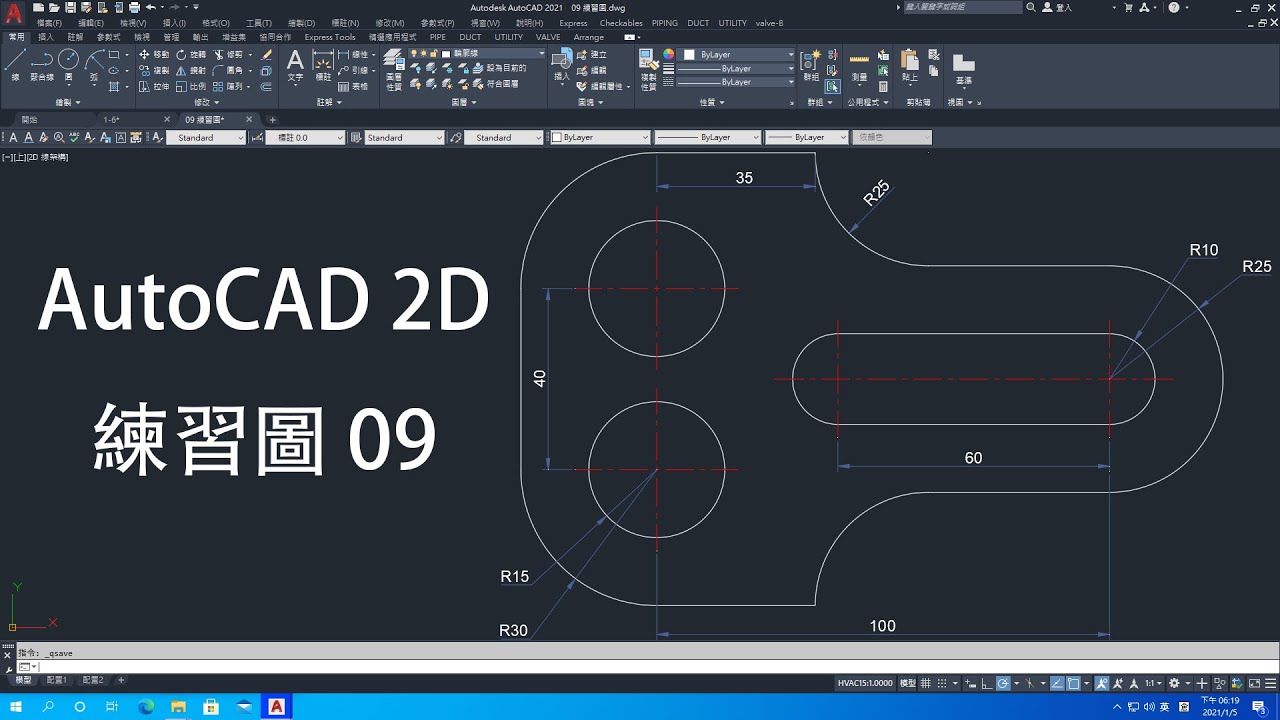
Task: Open the 檔案(F) menu
Action: [49, 22]
